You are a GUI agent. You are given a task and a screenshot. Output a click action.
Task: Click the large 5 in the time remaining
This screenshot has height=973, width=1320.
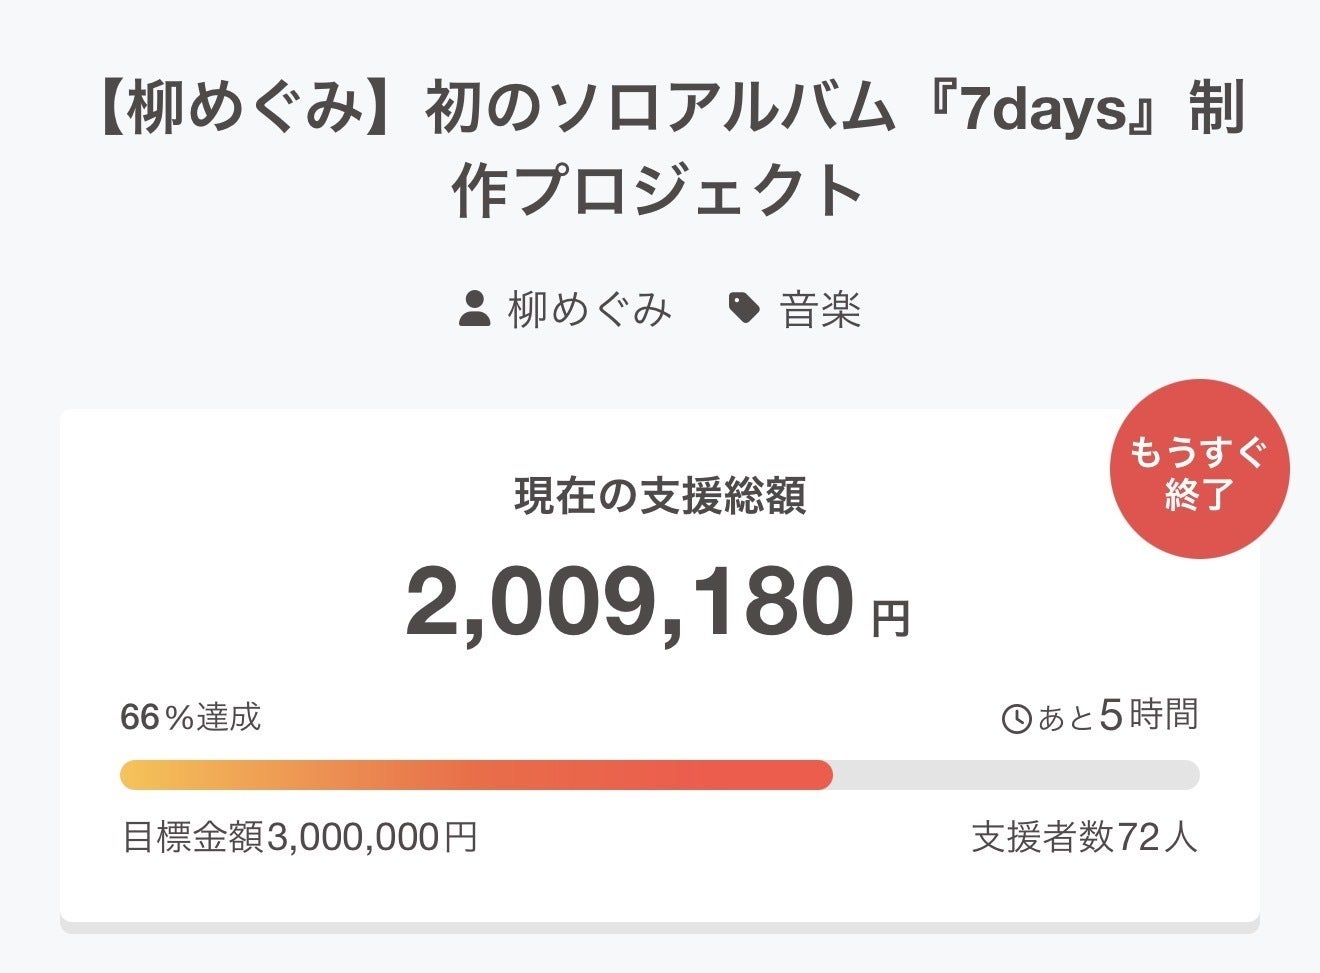tap(1110, 715)
